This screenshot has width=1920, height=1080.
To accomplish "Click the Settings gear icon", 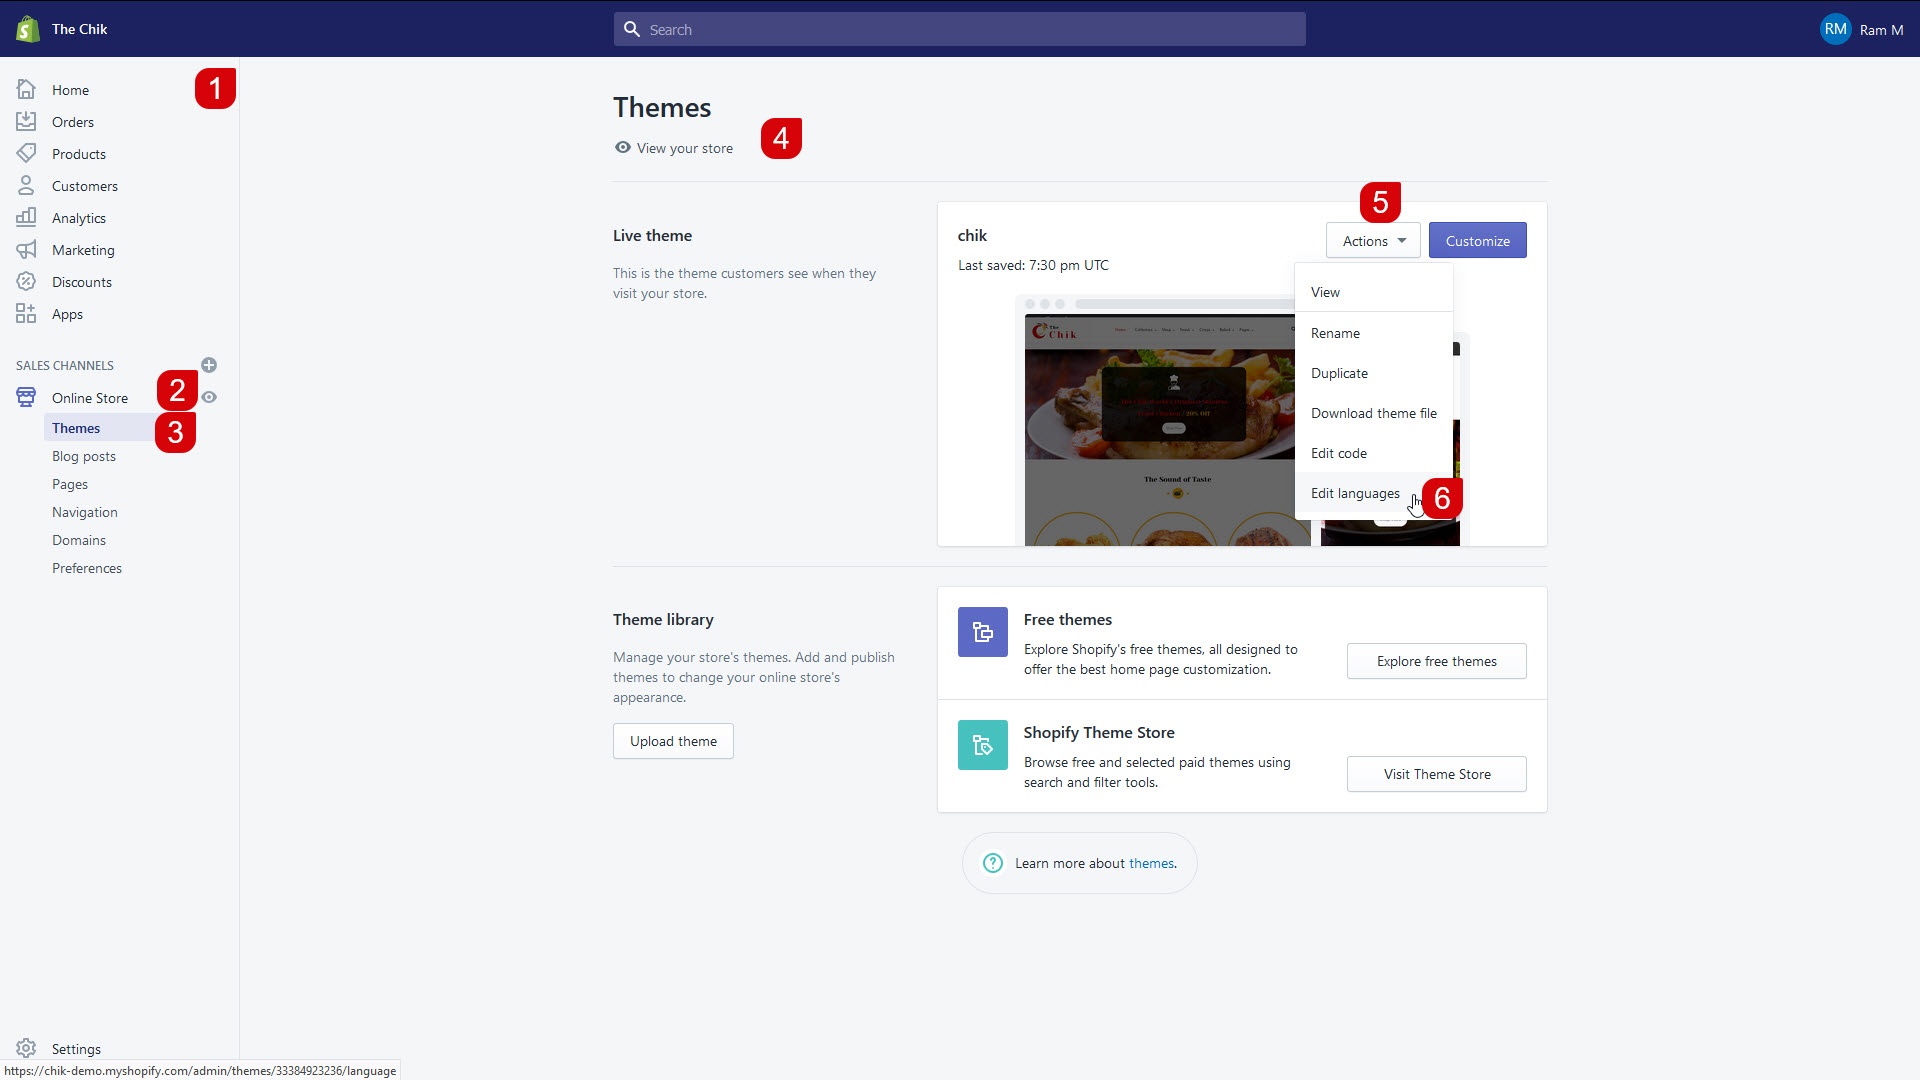I will 26,1048.
